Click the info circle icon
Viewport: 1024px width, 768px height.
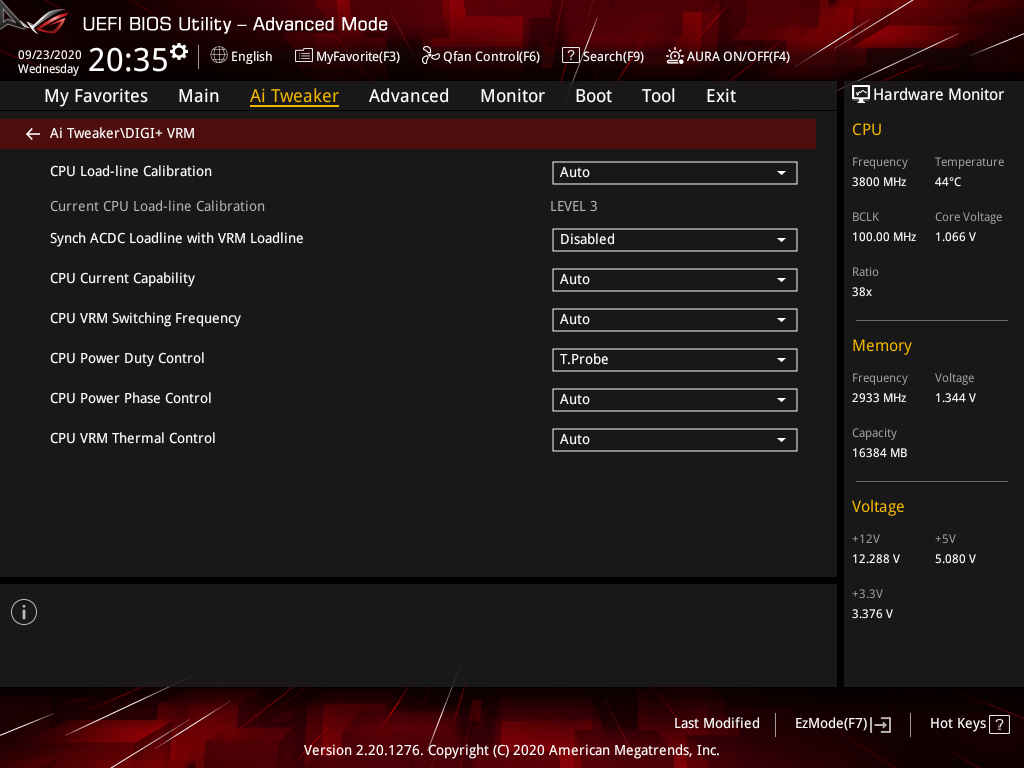pos(24,612)
